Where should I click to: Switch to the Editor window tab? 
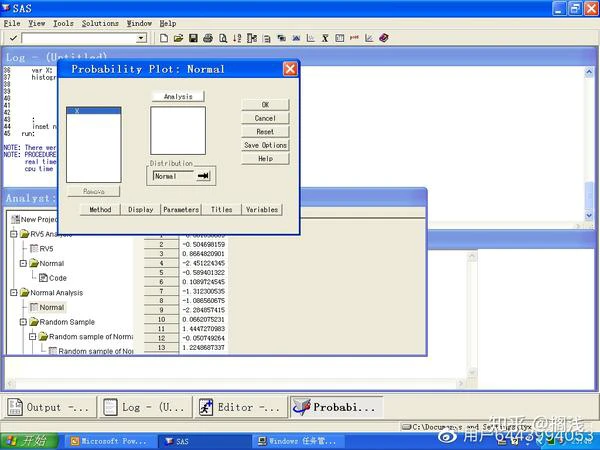[x=240, y=407]
